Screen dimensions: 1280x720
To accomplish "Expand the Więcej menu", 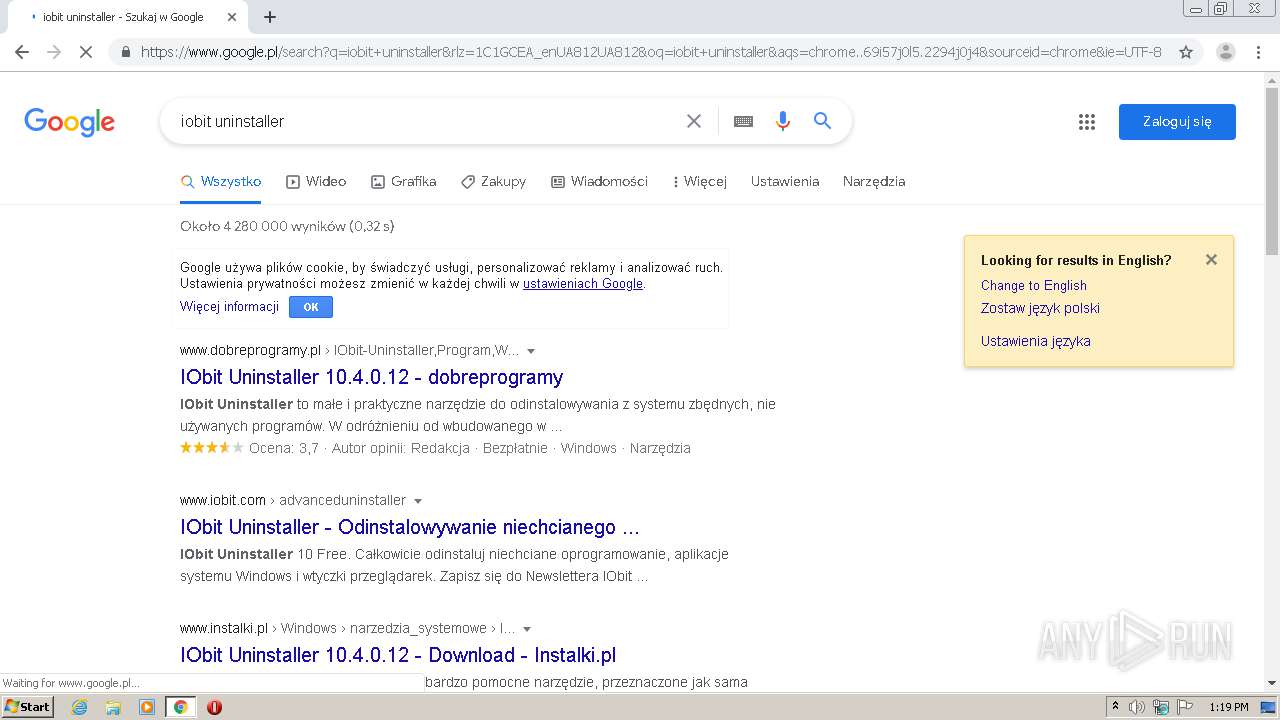I will click(700, 182).
